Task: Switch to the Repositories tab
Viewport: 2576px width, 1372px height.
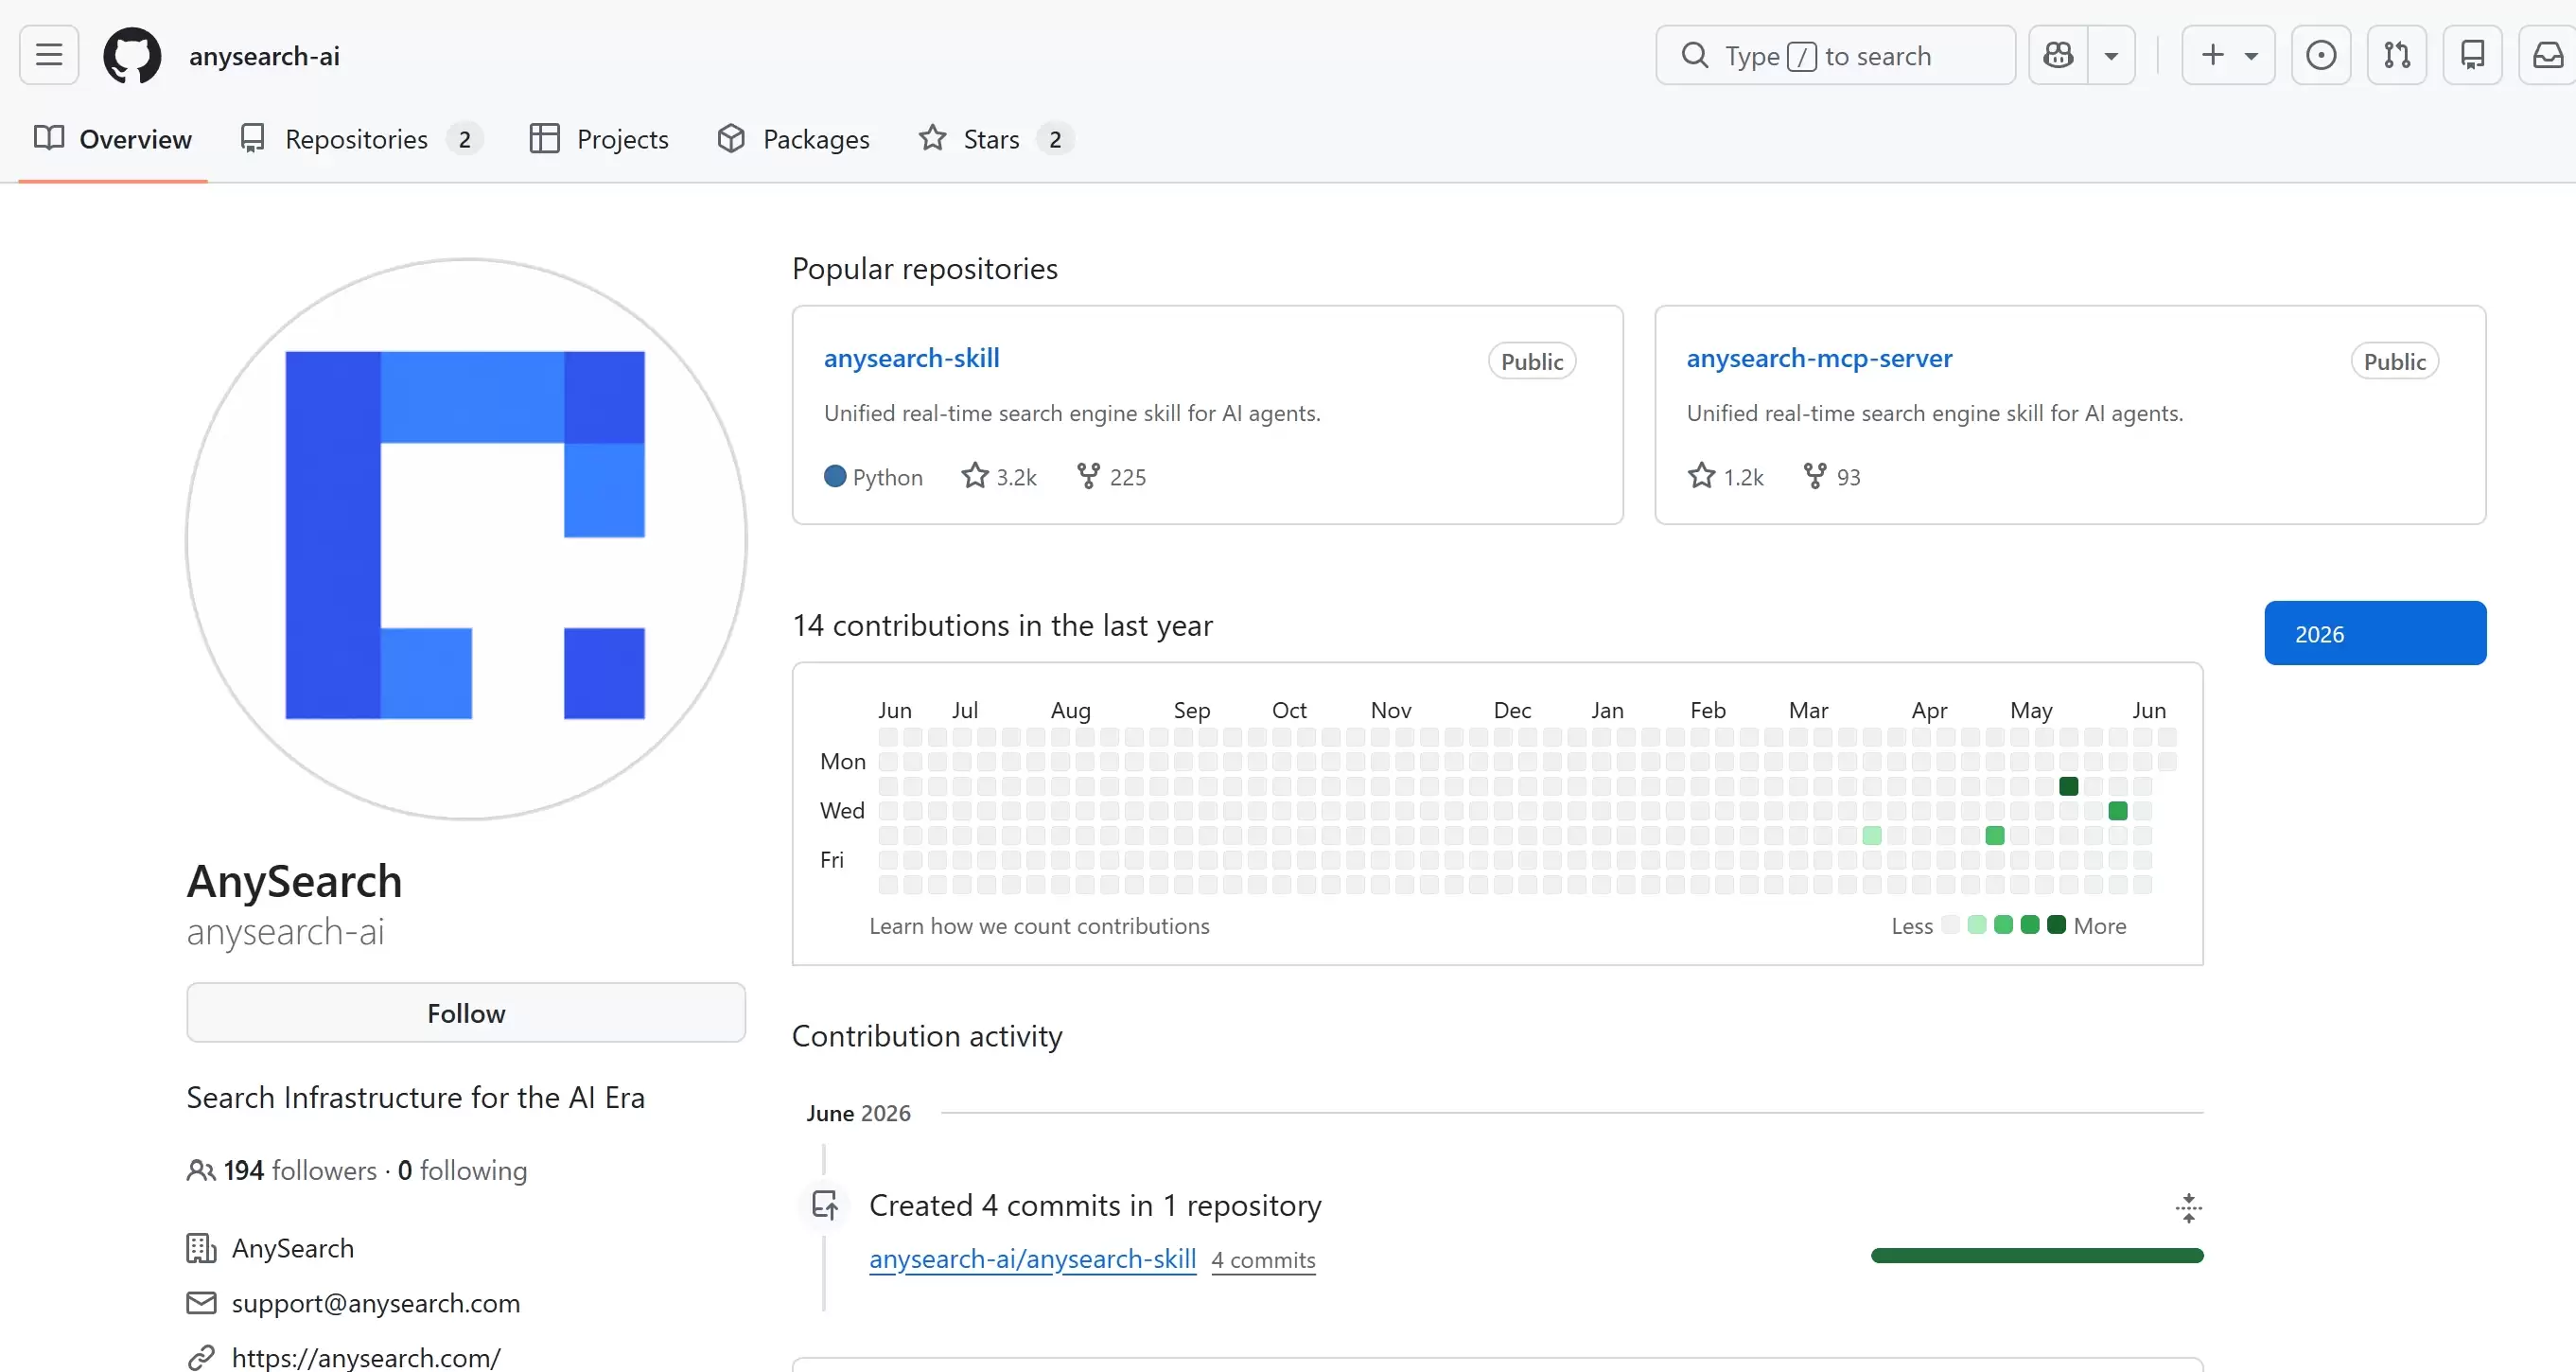Action: click(x=361, y=139)
